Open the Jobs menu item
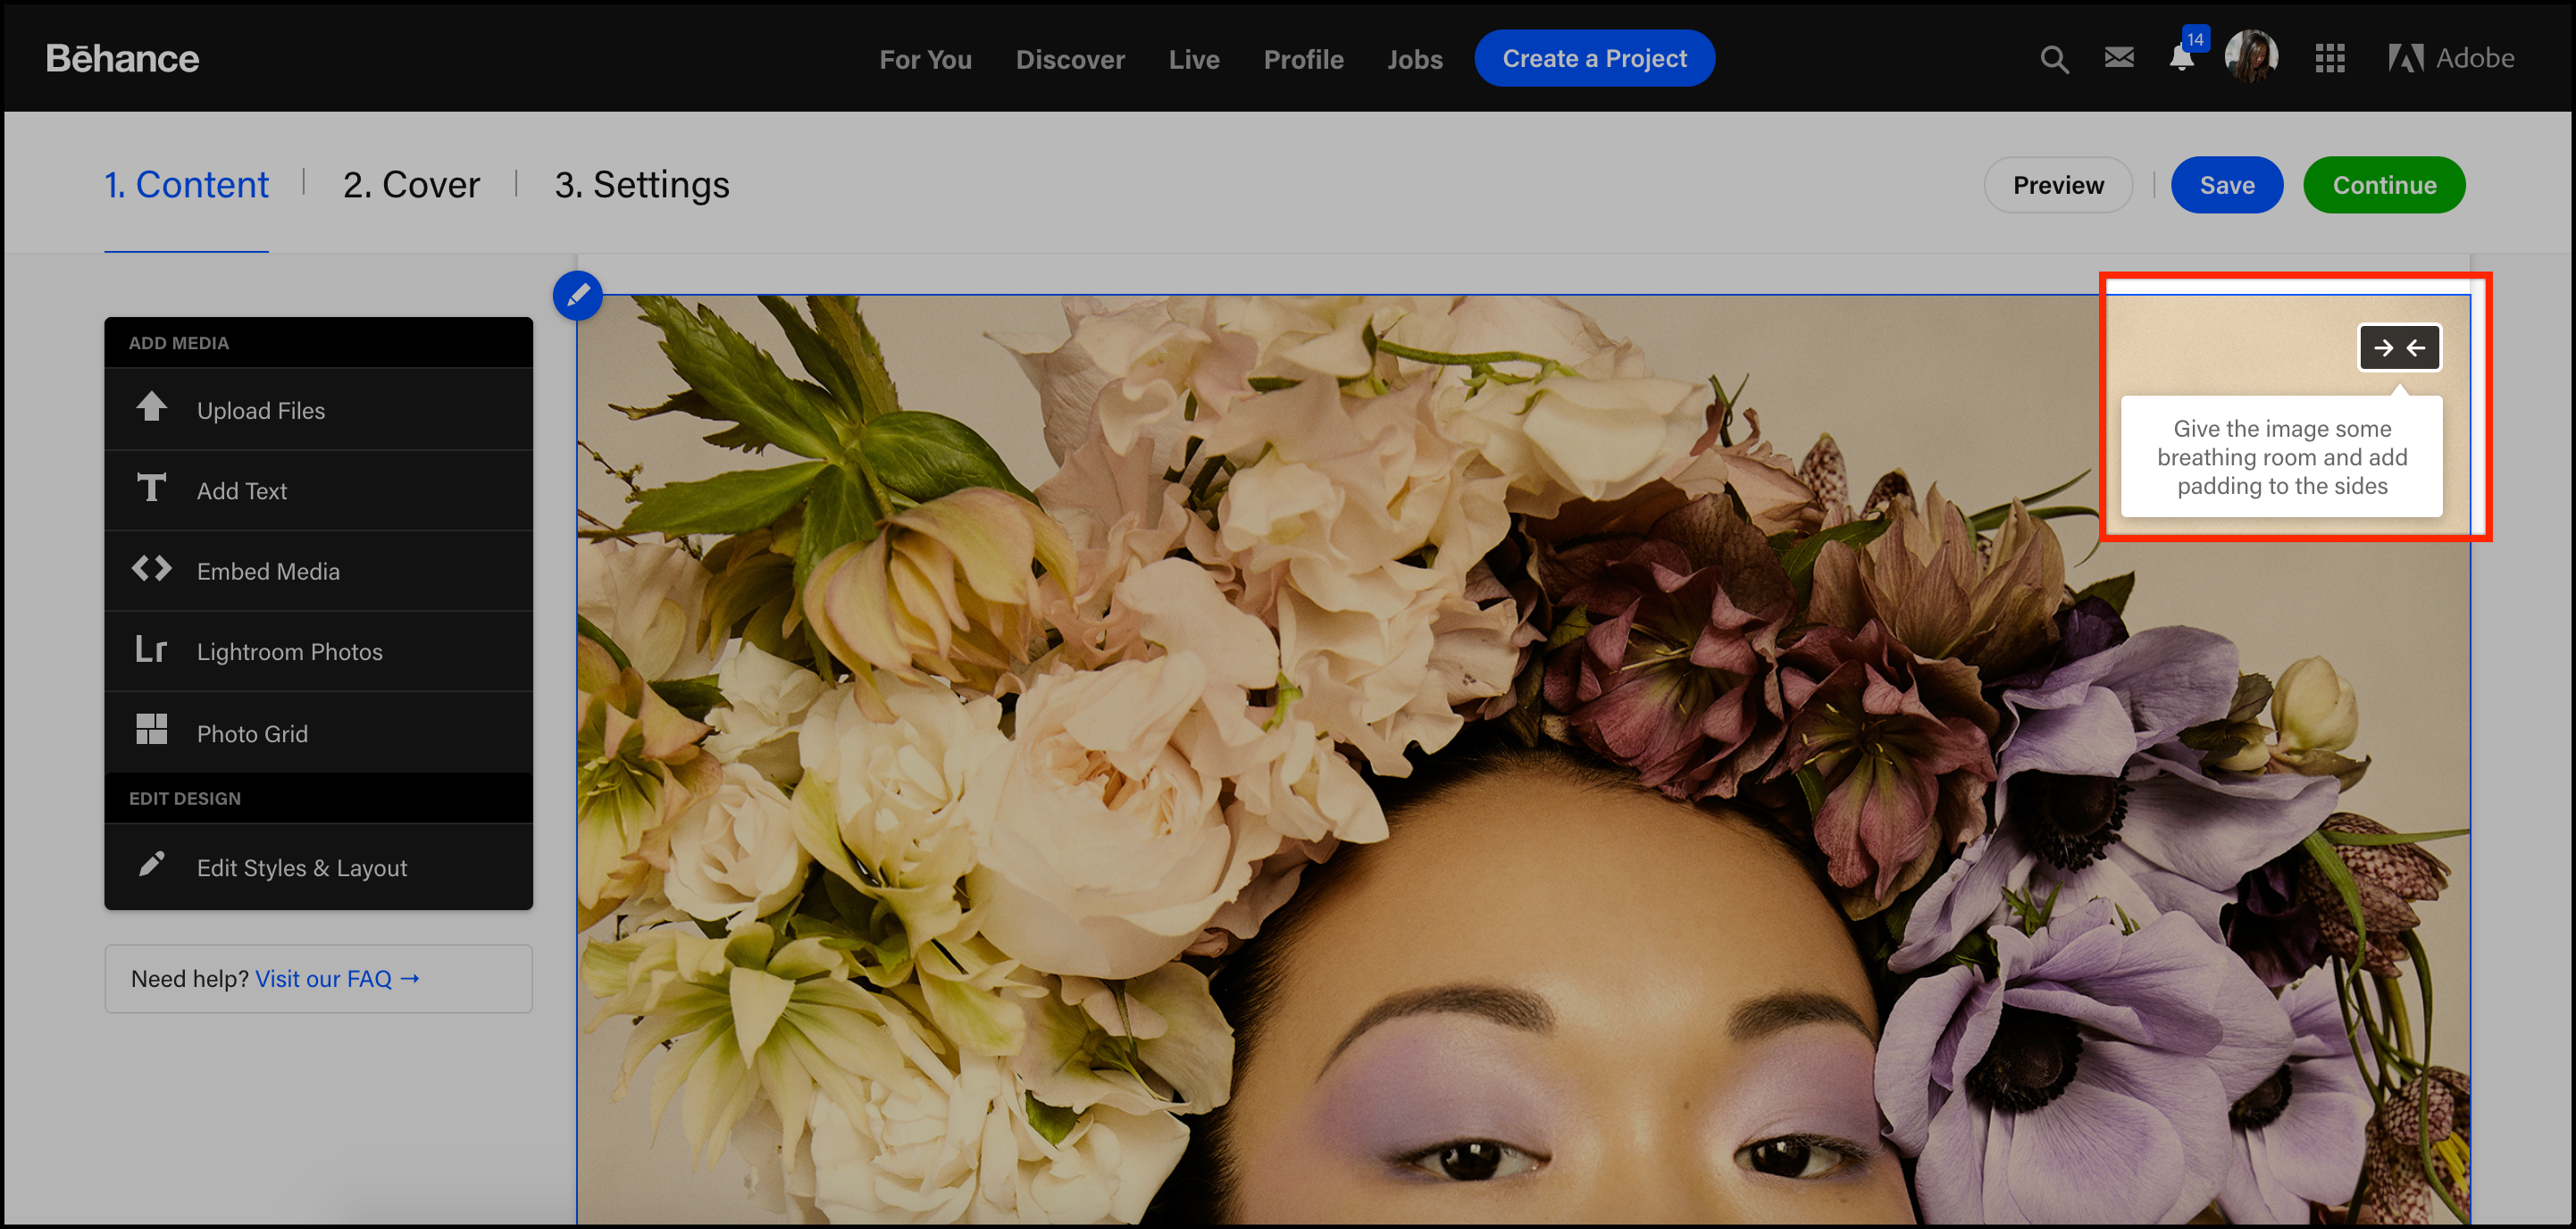 pyautogui.click(x=1414, y=60)
